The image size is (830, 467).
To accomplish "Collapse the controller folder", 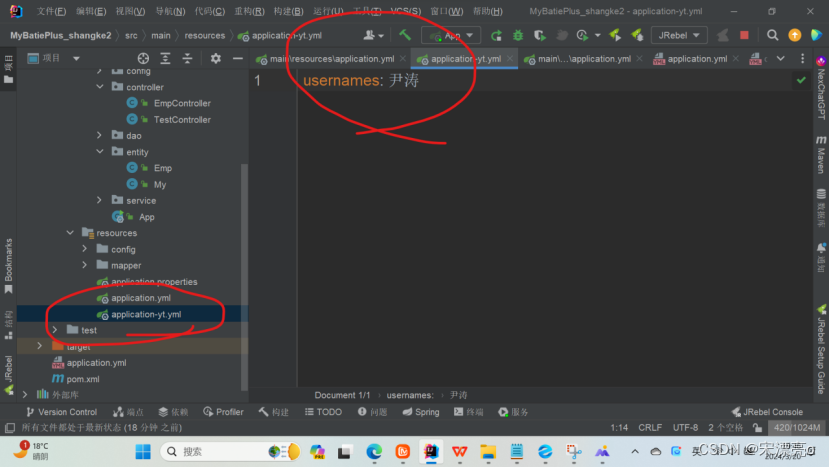I will [100, 87].
